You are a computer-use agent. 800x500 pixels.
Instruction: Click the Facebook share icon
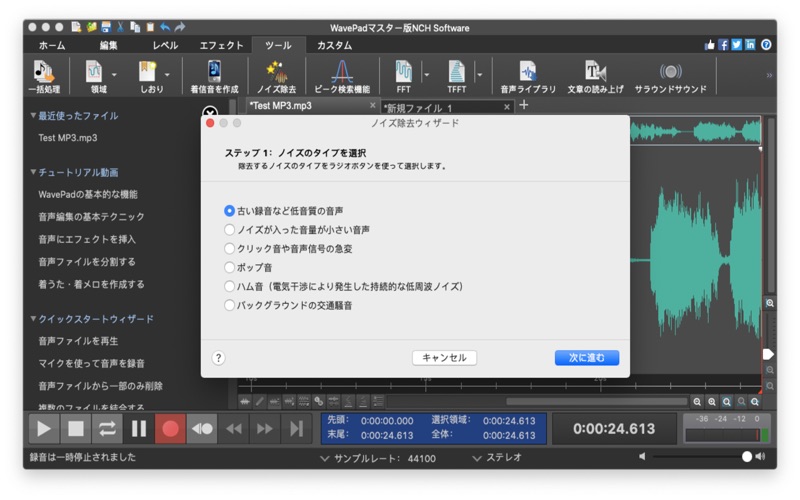point(723,45)
